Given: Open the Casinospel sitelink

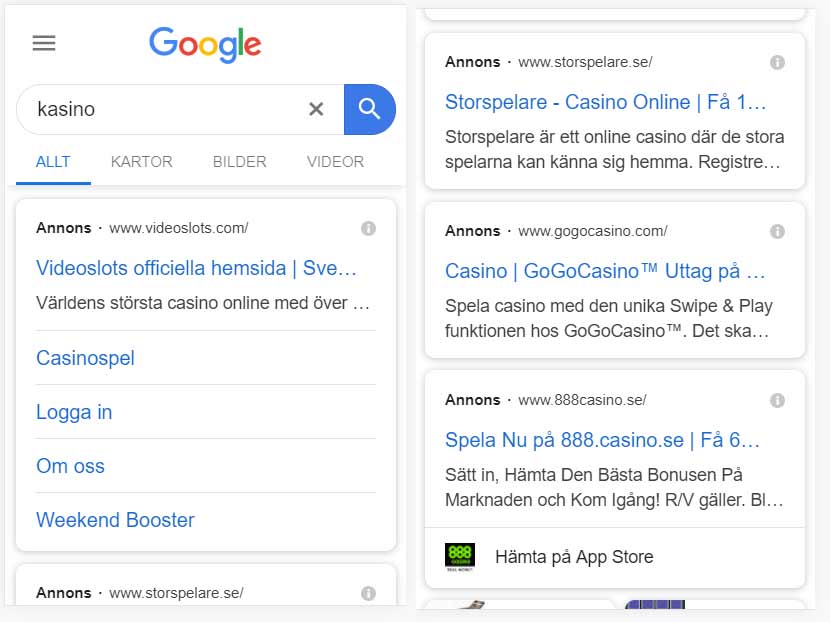Looking at the screenshot, I should click(85, 358).
